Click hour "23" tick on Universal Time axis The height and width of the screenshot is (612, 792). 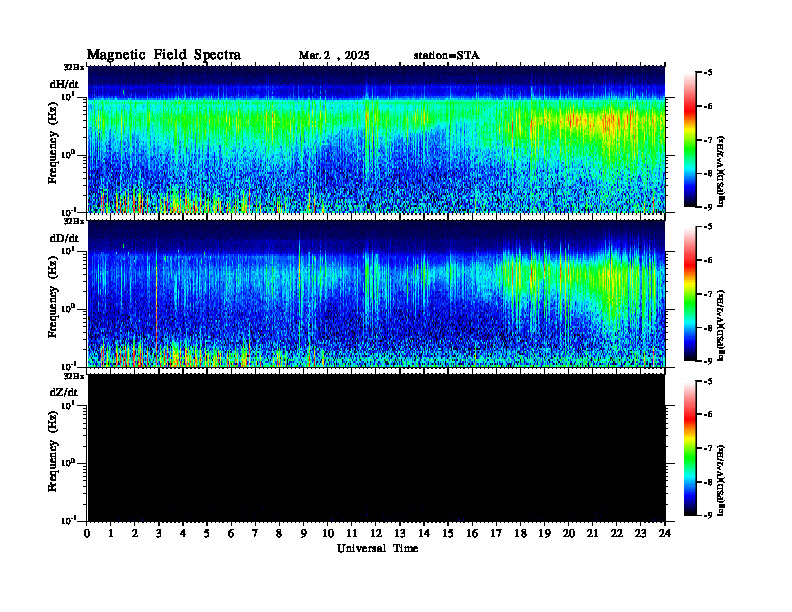(641, 534)
